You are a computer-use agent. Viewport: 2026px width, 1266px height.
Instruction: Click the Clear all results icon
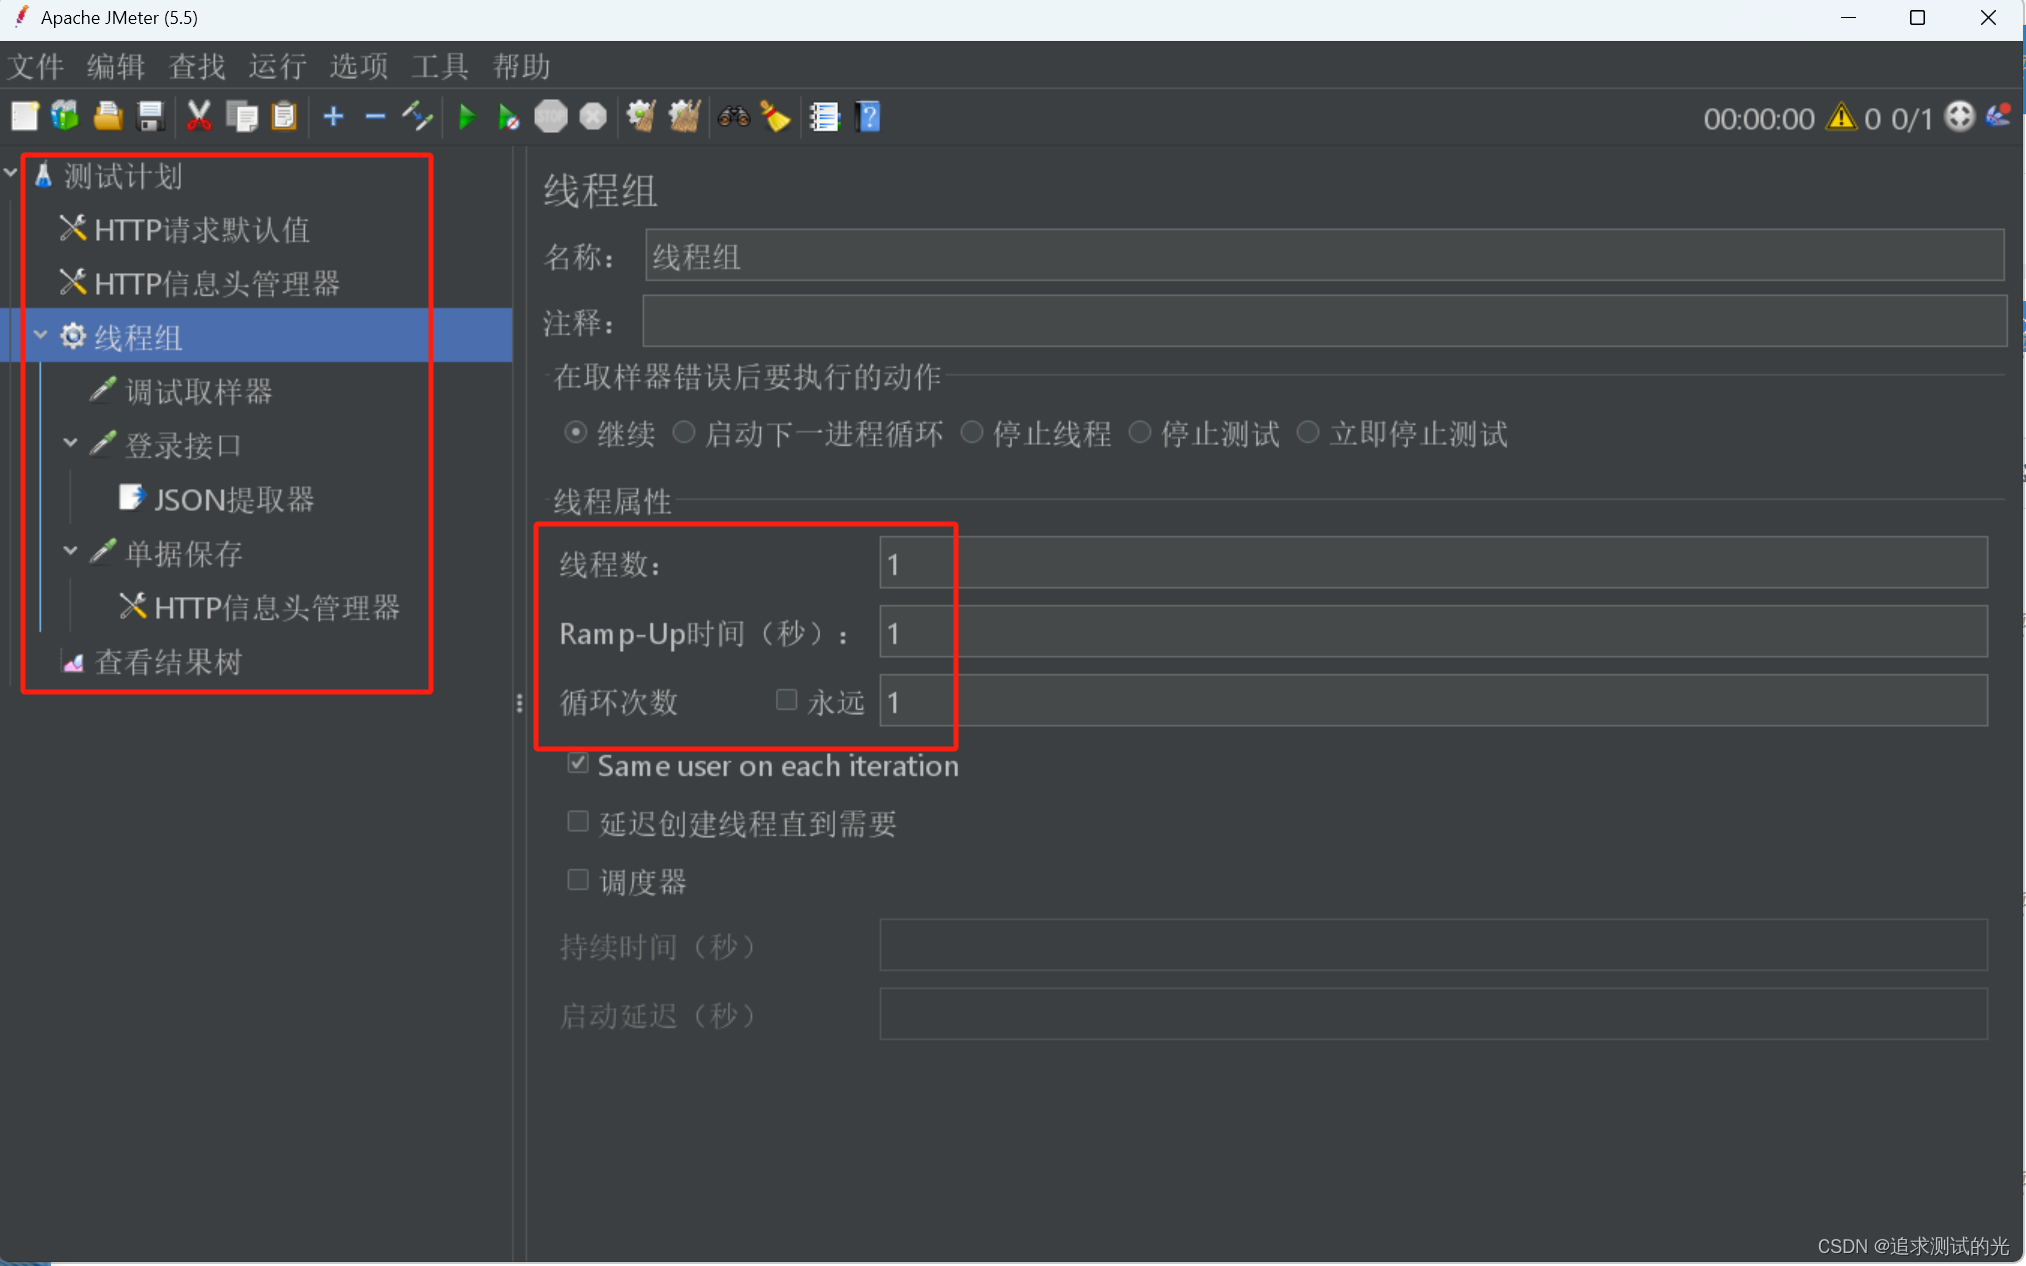coord(684,117)
